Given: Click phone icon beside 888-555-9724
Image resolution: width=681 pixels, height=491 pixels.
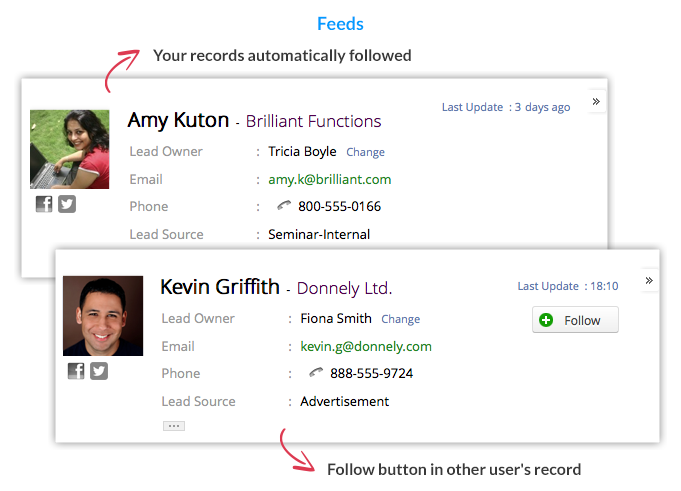Looking at the screenshot, I should 316,372.
